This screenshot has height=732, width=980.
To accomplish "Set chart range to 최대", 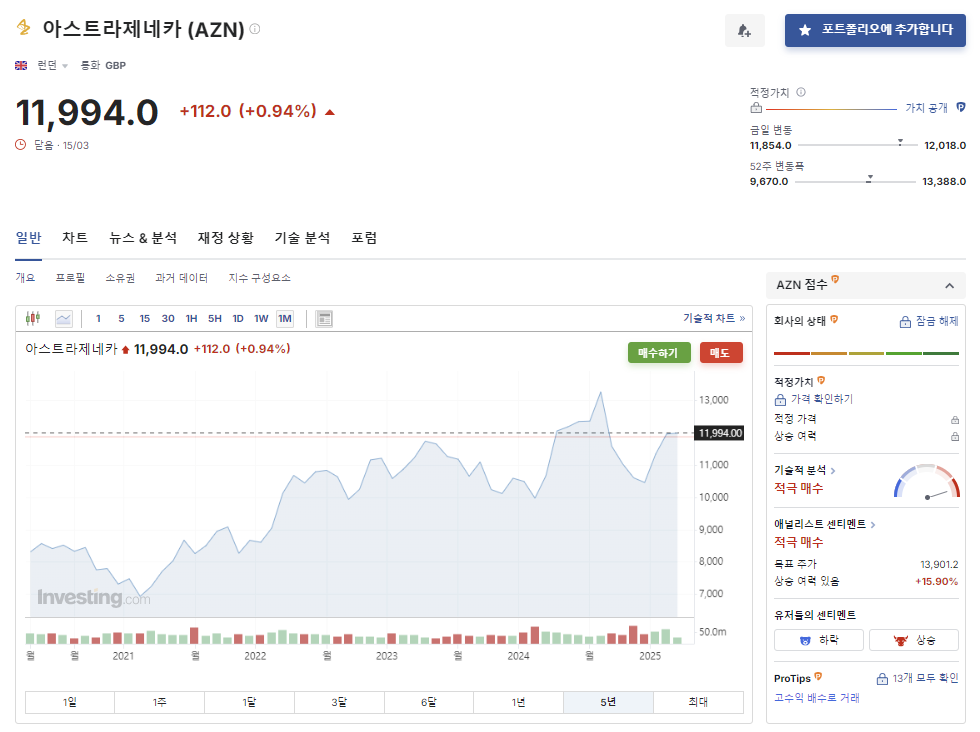I will 698,702.
